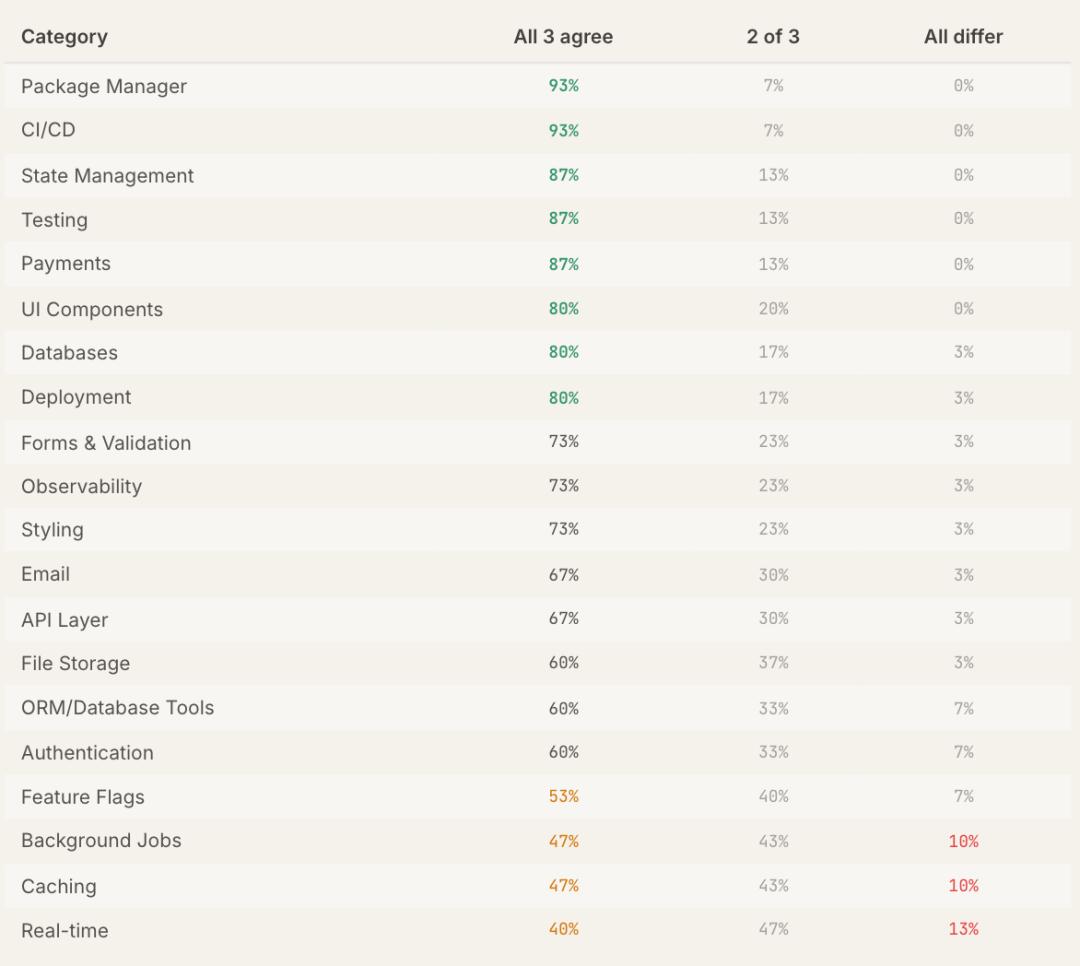The width and height of the screenshot is (1080, 966).
Task: Click the API Layer category name
Action: [x=64, y=620]
